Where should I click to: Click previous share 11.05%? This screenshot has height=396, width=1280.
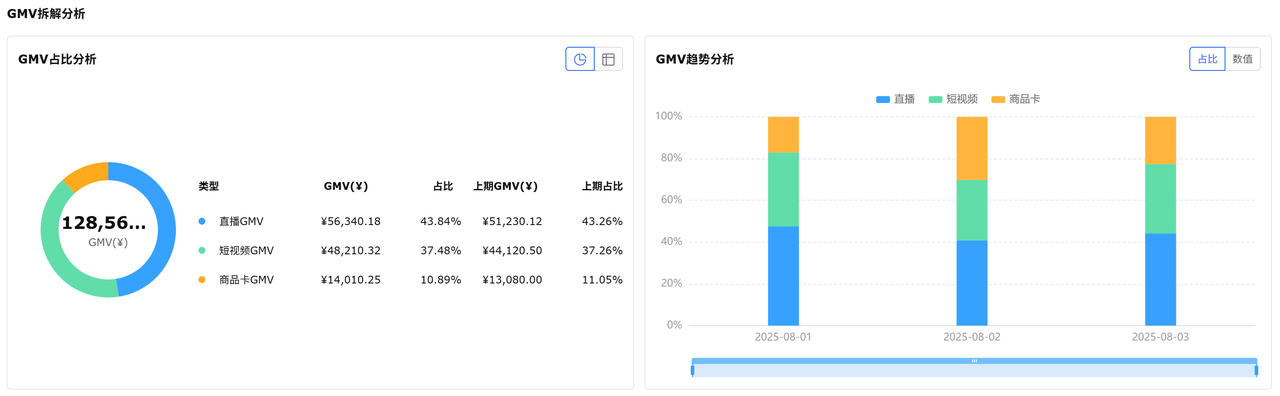602,279
